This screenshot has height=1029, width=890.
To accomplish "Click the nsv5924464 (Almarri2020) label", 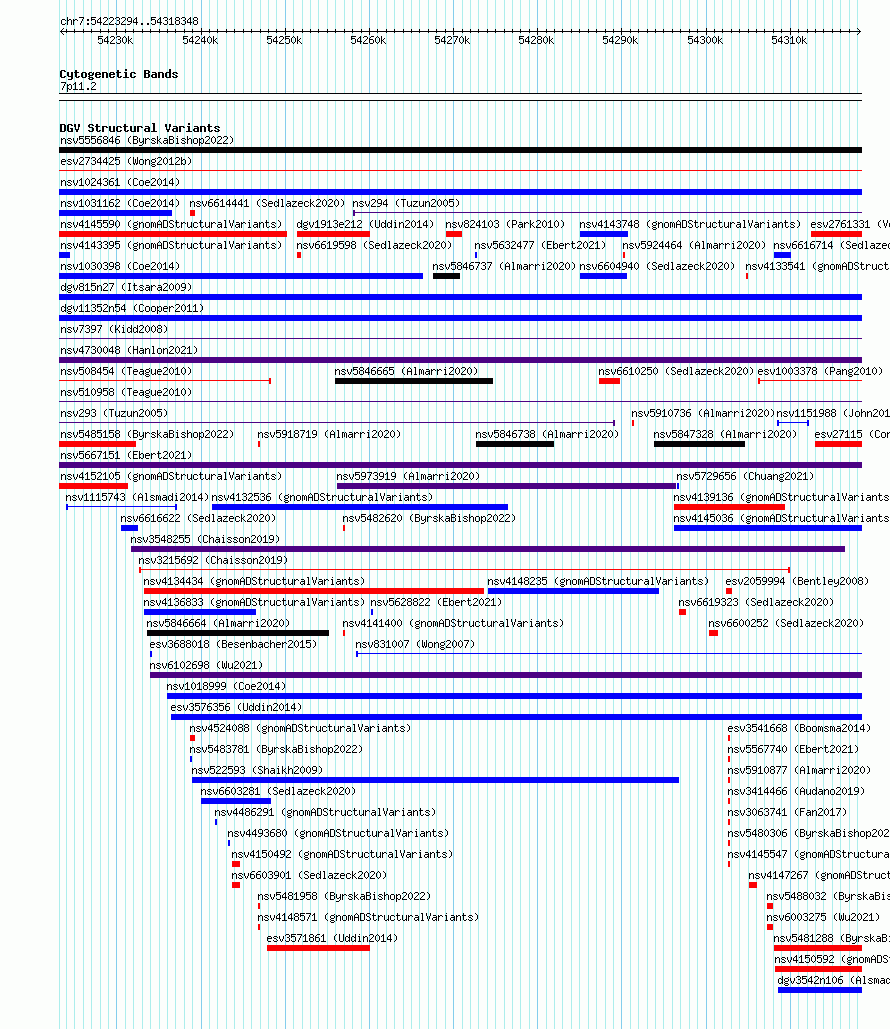I will [694, 245].
